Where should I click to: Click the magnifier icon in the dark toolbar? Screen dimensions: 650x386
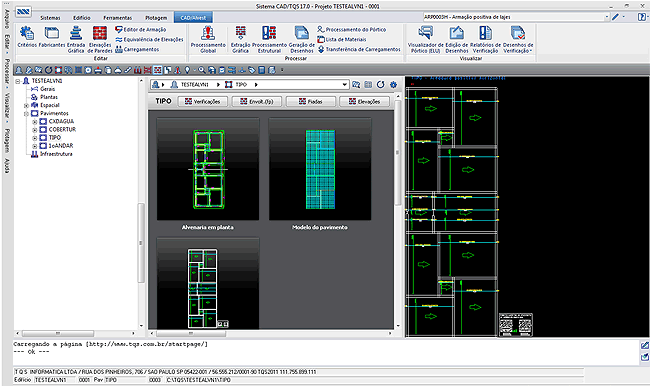click(202, 70)
